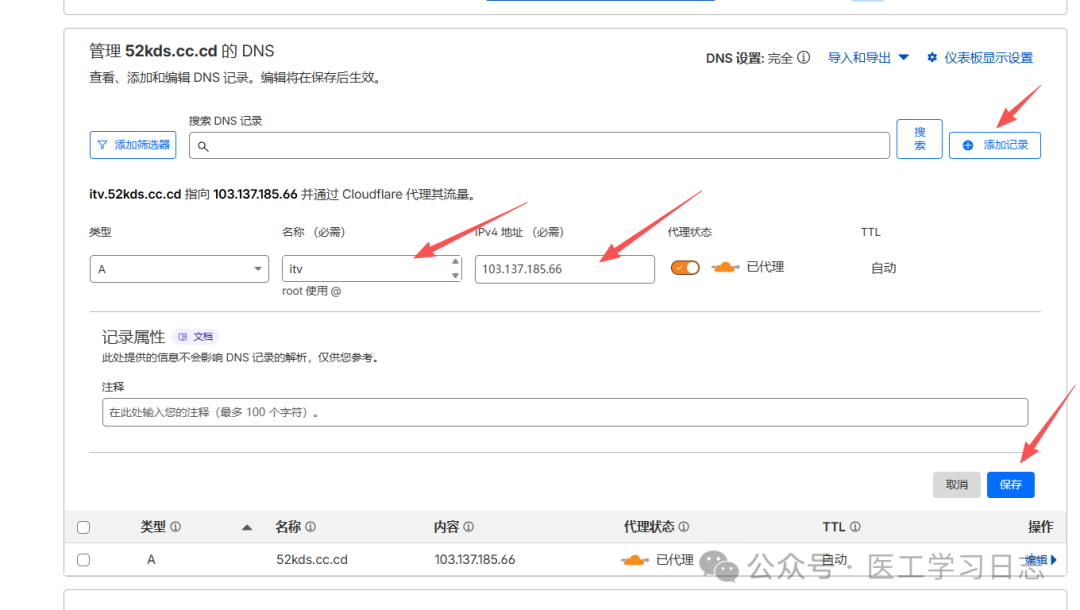Click 取消 to cancel the record edit
The image size is (1080, 610).
click(x=956, y=485)
